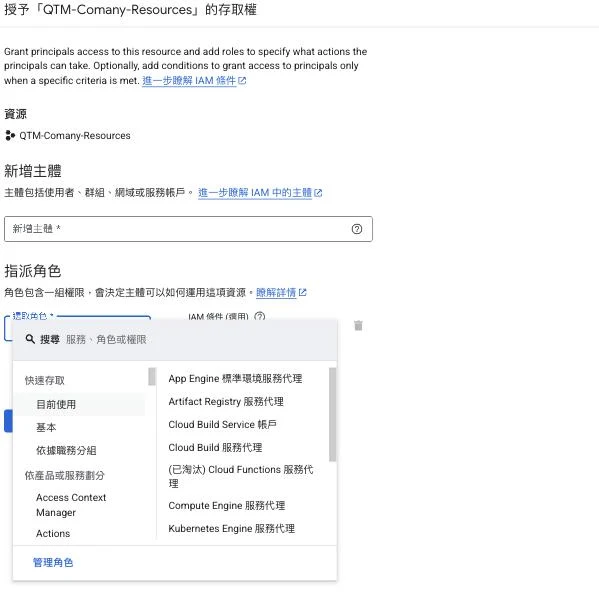Screen dimensions: 599x592
Task: Click the search magnifier icon in the role picker
Action: click(x=30, y=339)
